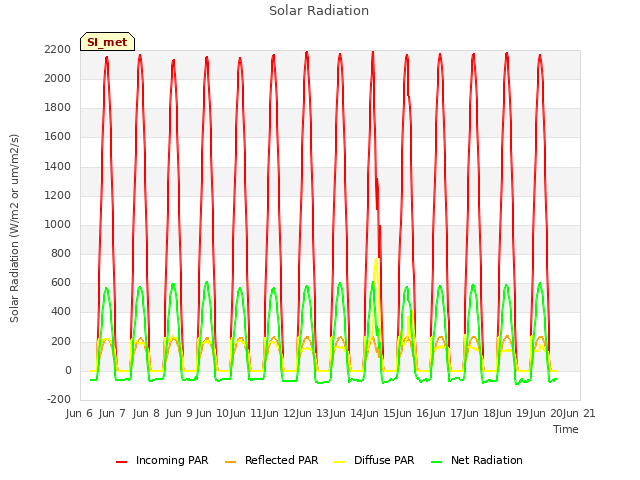
Task: Click the -200 y-axis tick label
Action: tap(59, 400)
